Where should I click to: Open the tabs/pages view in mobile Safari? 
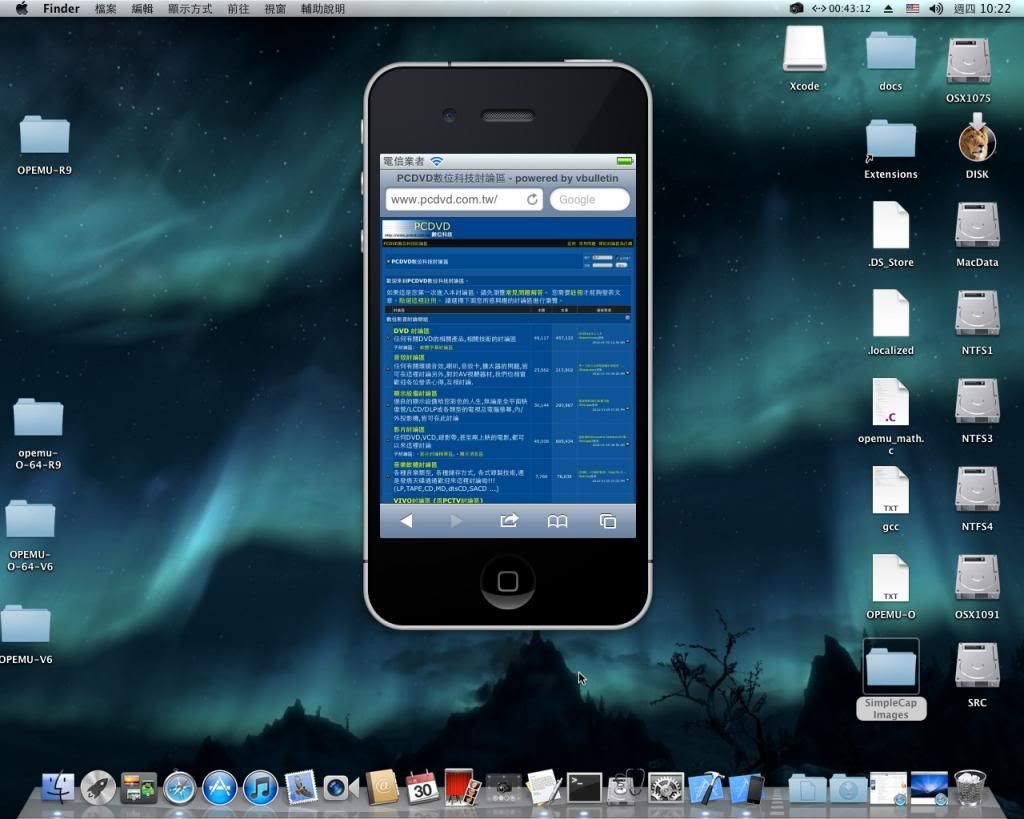click(x=608, y=521)
